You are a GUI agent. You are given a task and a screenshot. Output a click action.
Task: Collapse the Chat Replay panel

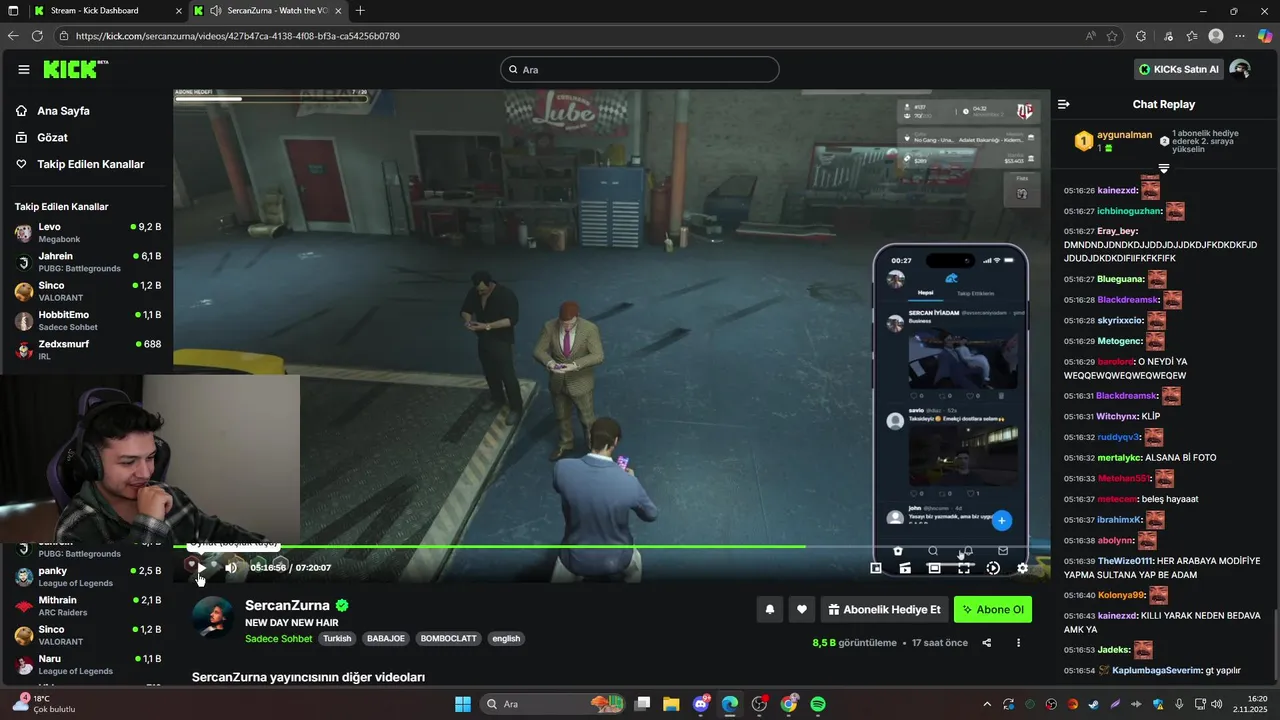click(x=1064, y=104)
